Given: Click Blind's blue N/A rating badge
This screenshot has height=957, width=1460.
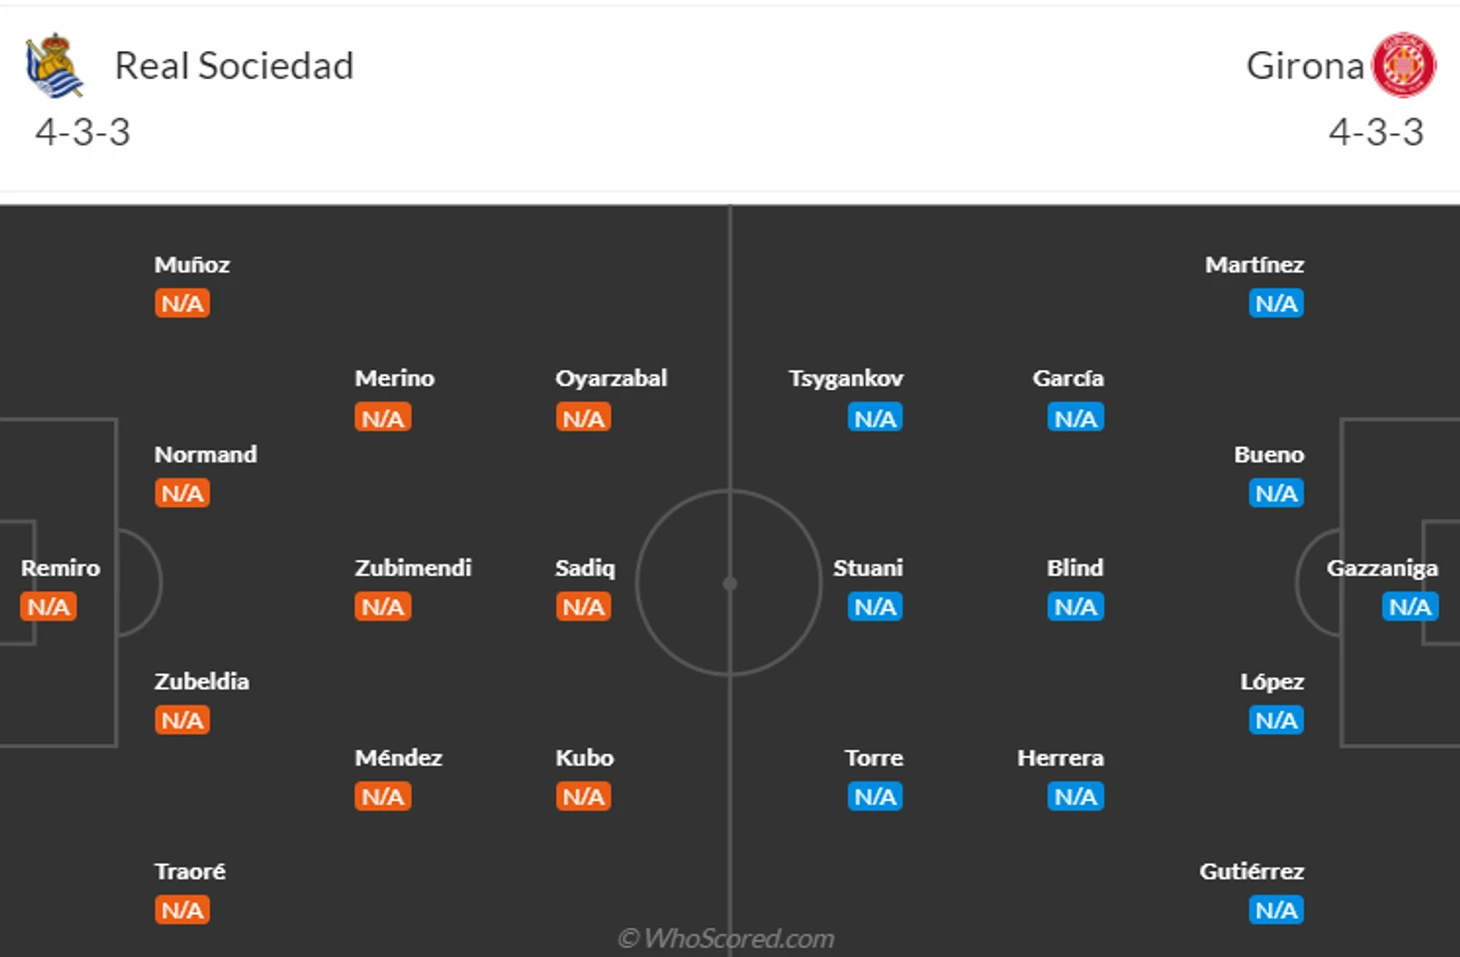Looking at the screenshot, I should tap(1076, 607).
